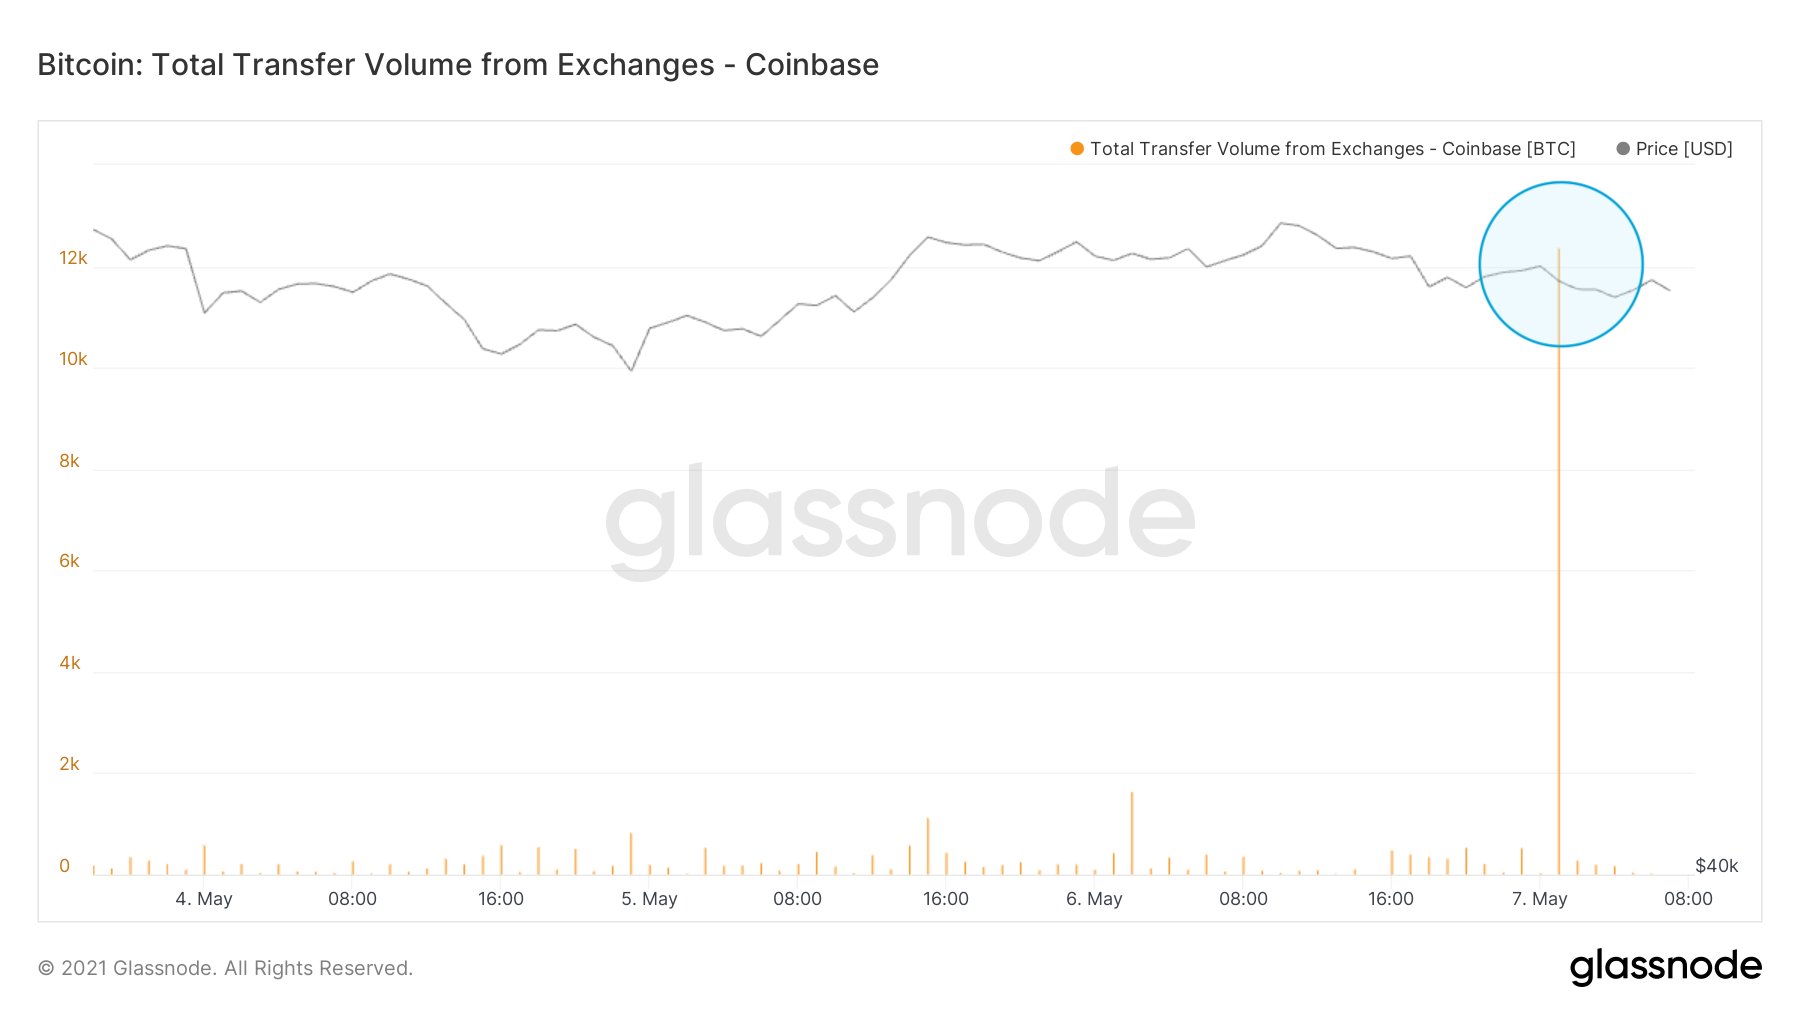Screen dimensions: 1800x1013
Task: Click the chart title text
Action: (458, 65)
